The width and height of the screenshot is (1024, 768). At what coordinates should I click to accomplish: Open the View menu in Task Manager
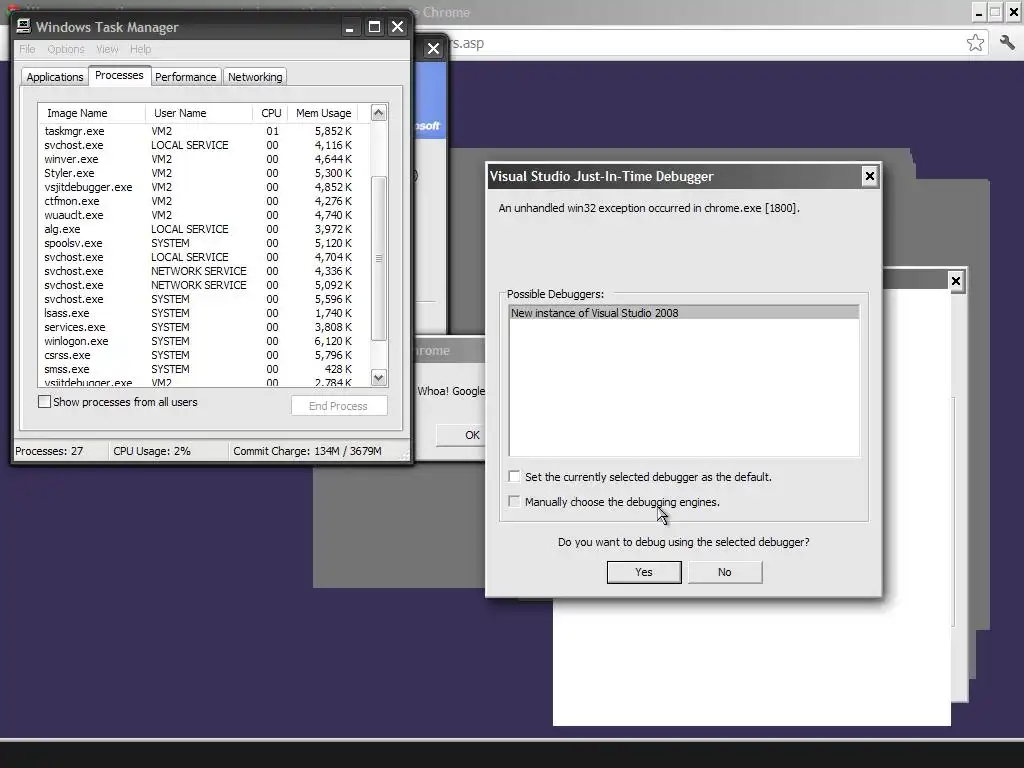pyautogui.click(x=107, y=49)
